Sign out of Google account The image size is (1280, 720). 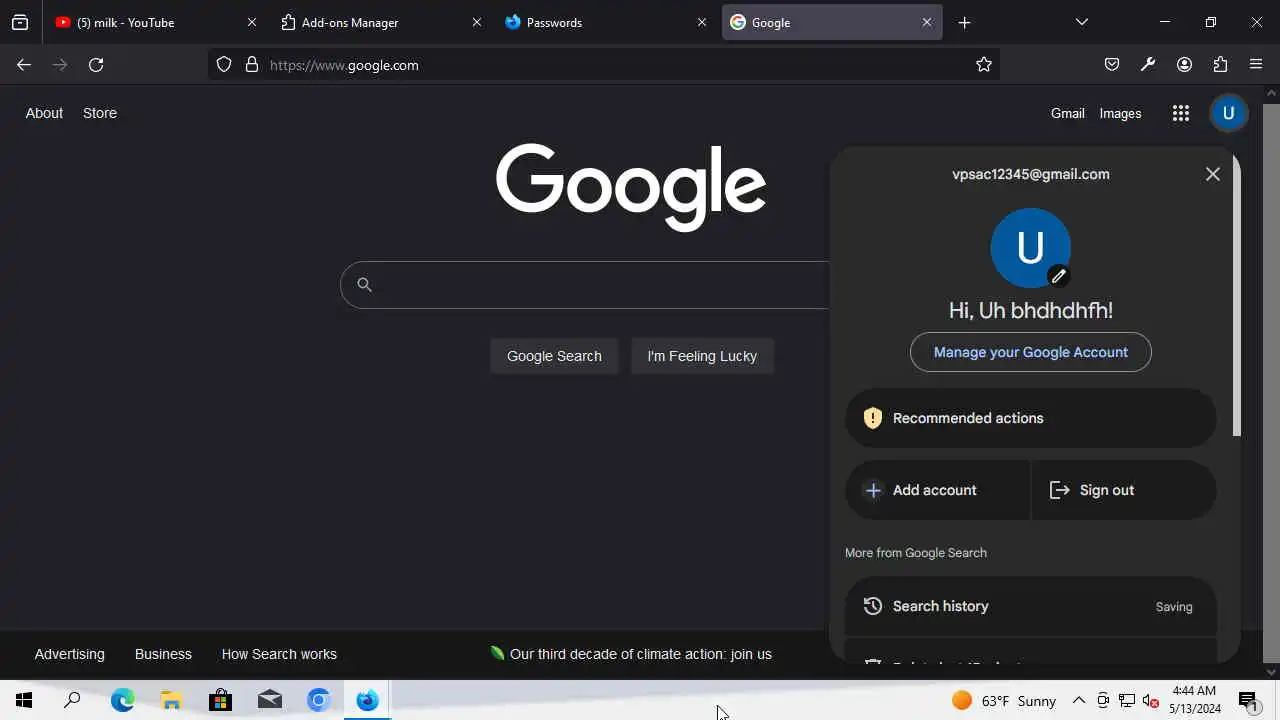coord(1124,490)
